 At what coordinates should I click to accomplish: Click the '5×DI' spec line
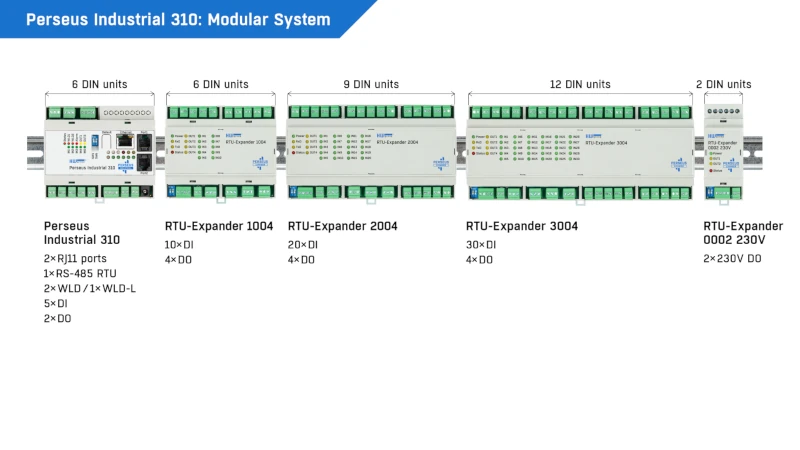click(x=56, y=304)
